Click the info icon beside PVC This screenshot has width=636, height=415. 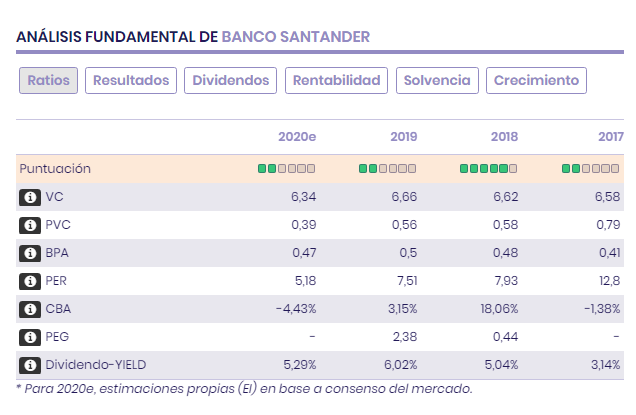[x=29, y=225]
